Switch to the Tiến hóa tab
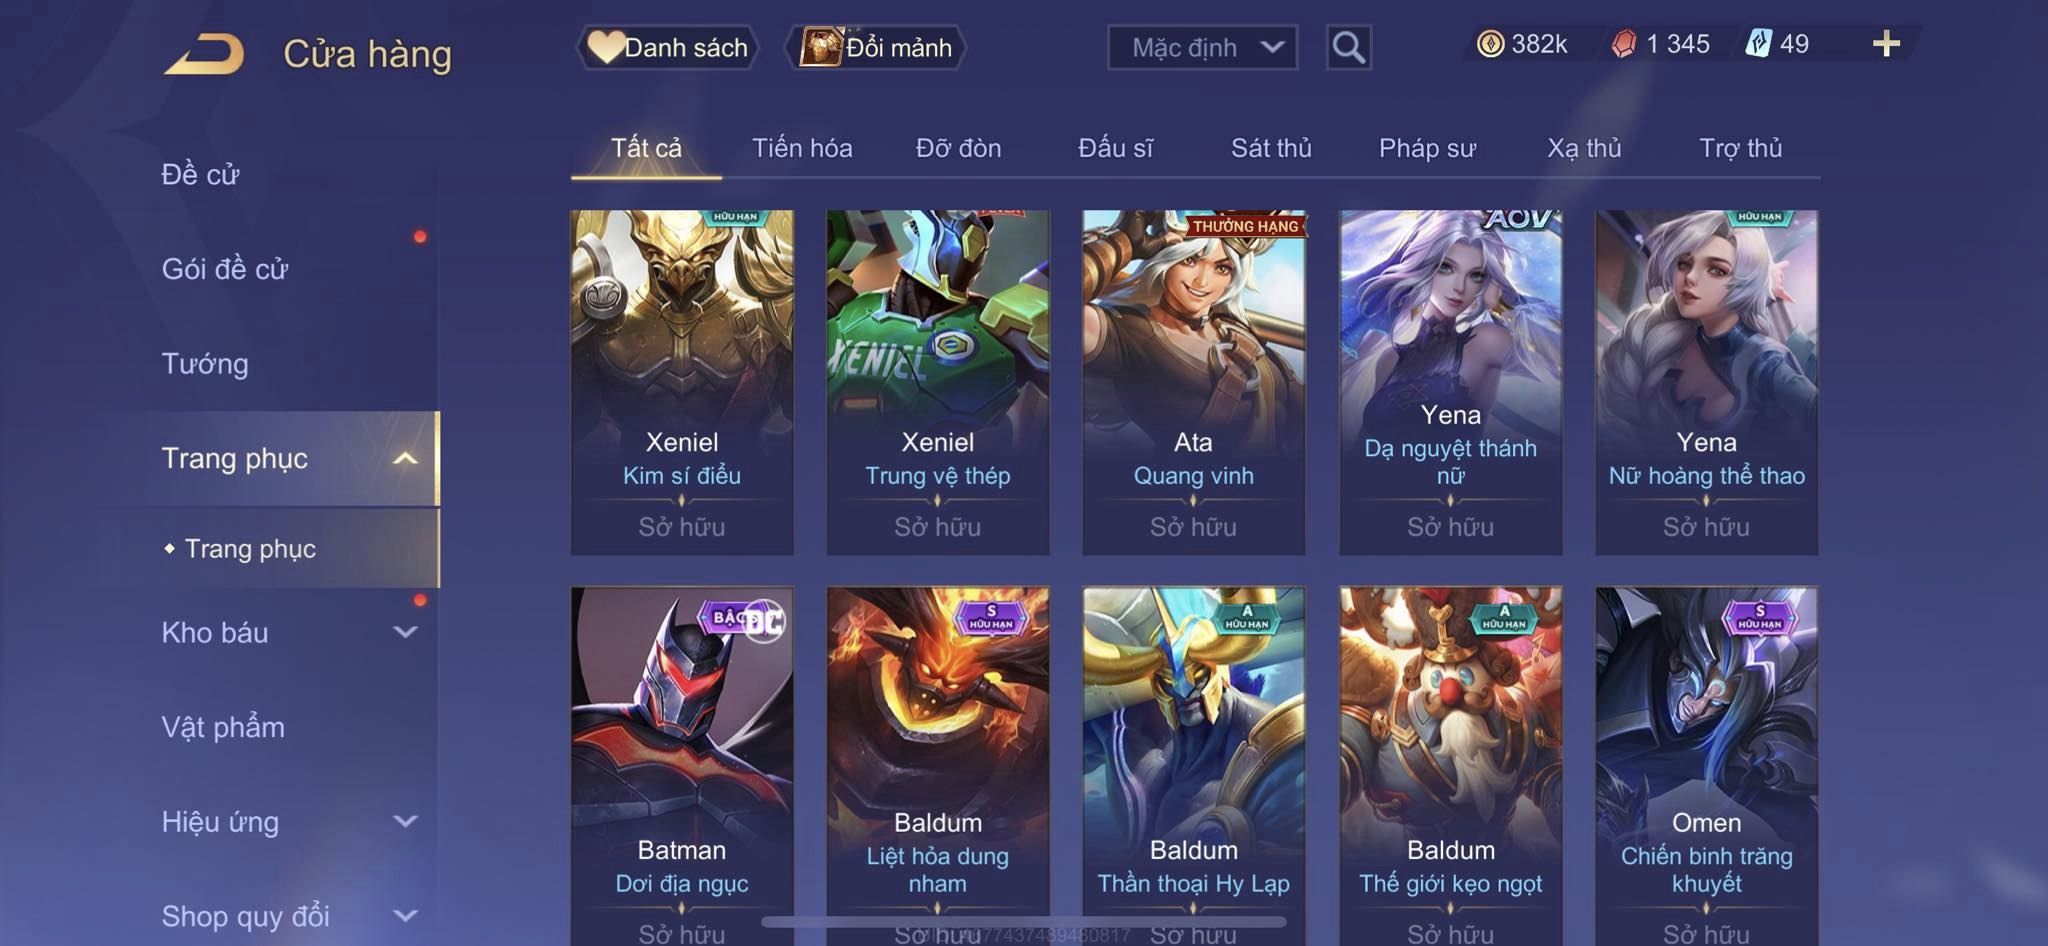Viewport: 2048px width, 946px height. (x=802, y=148)
